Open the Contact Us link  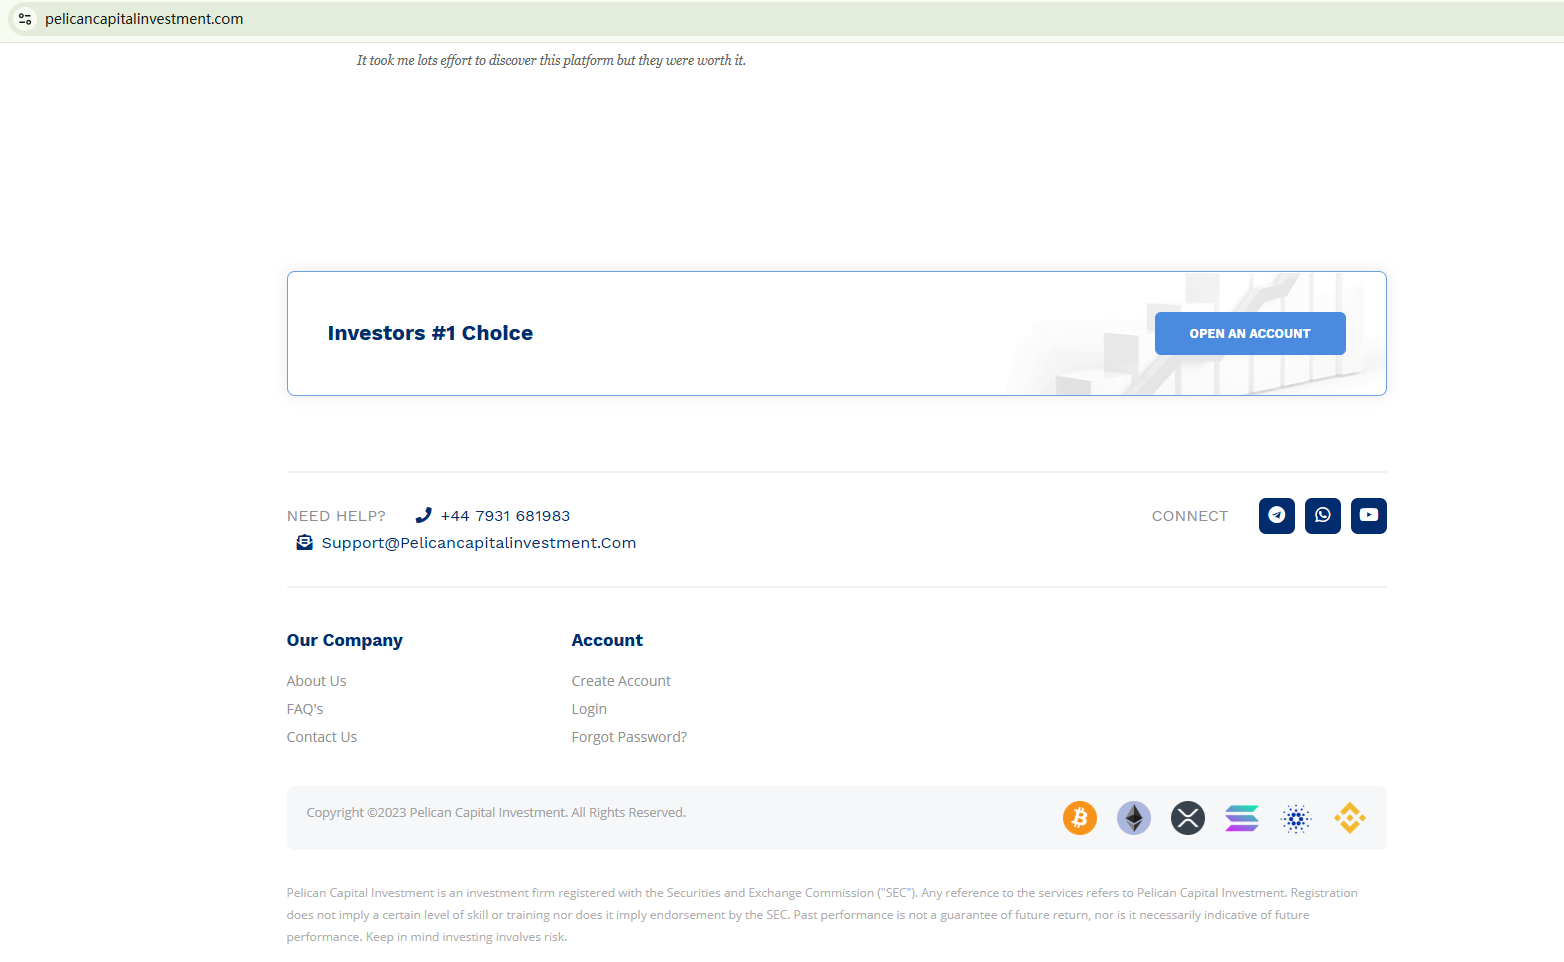pyautogui.click(x=321, y=737)
